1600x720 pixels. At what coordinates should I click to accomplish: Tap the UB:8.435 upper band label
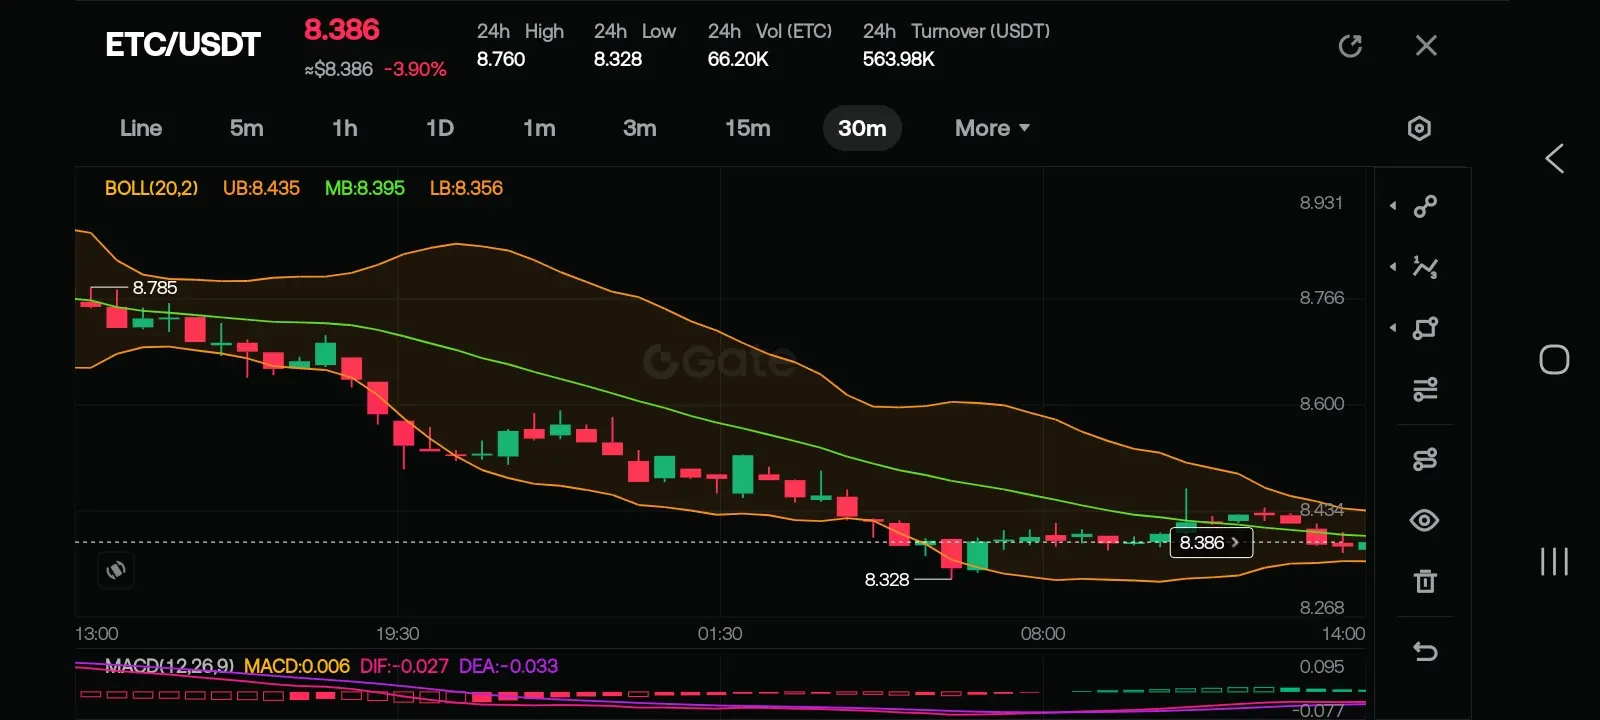[261, 188]
